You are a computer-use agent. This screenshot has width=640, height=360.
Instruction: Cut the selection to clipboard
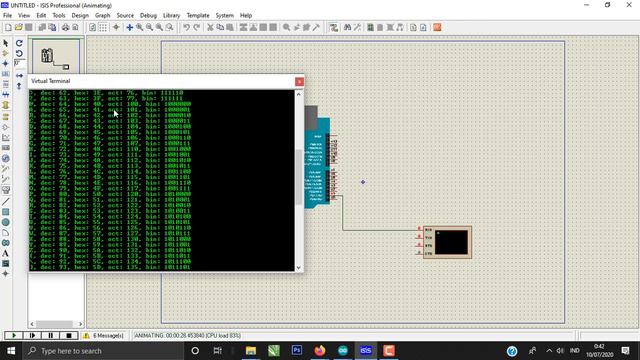(x=210, y=27)
